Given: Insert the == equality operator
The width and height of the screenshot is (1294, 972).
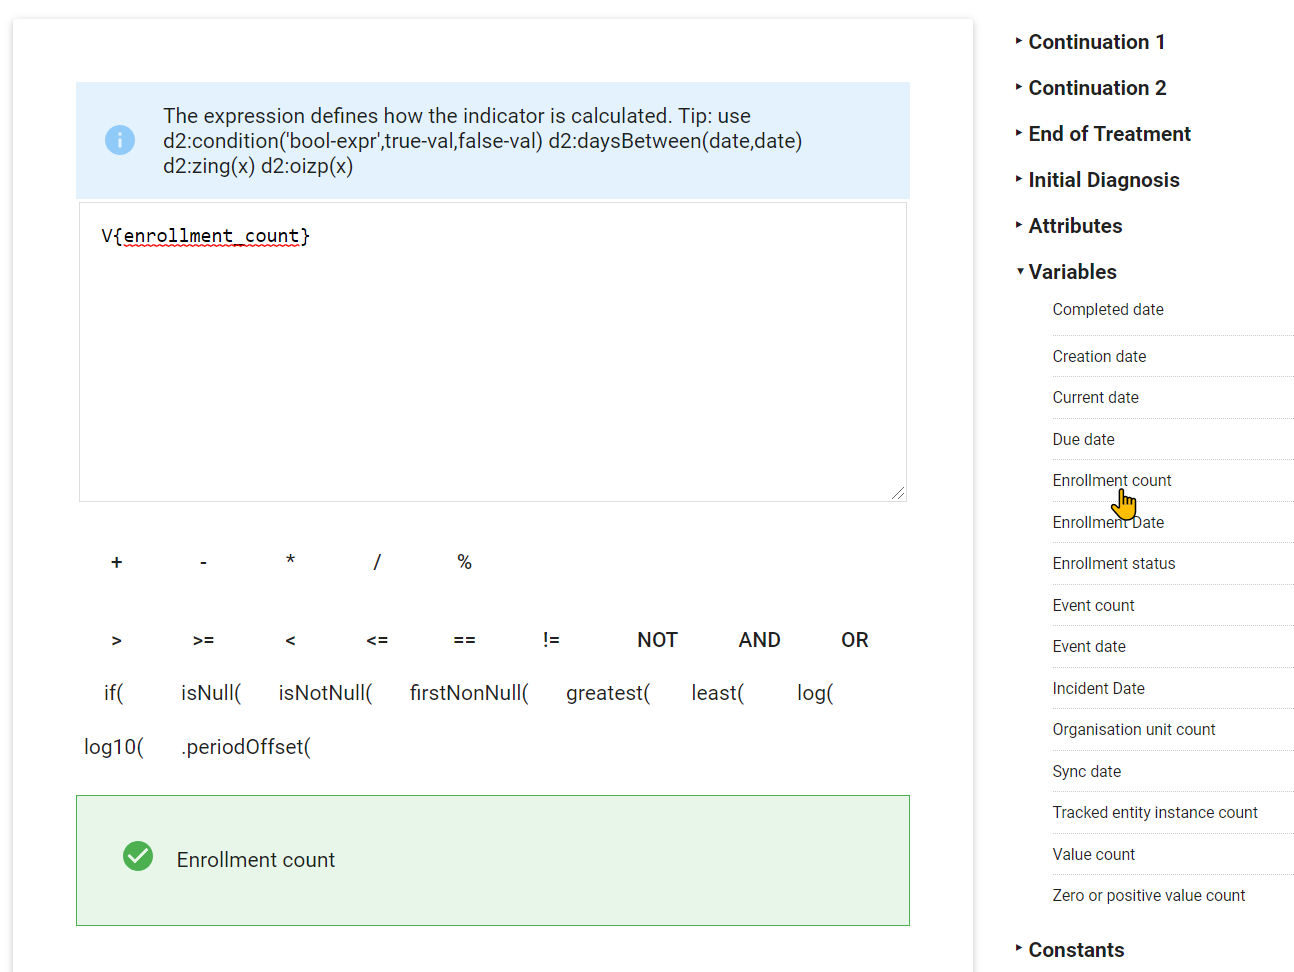Looking at the screenshot, I should point(464,640).
